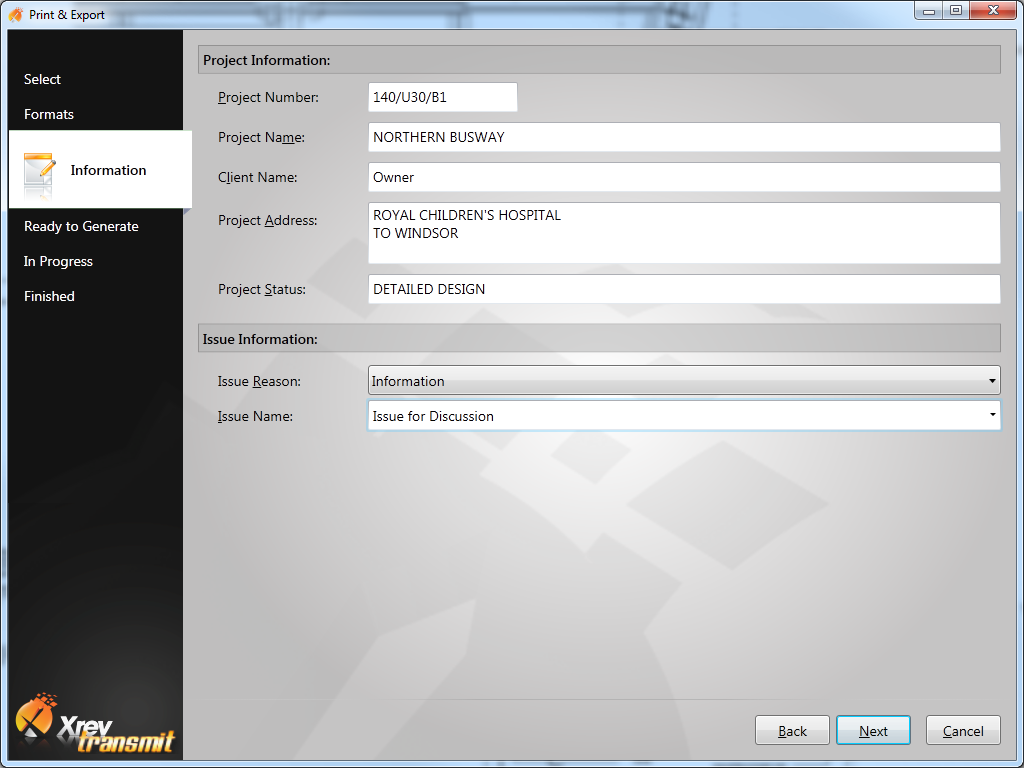Image resolution: width=1024 pixels, height=768 pixels.
Task: Cancel the Print & Export wizard
Action: pyautogui.click(x=963, y=730)
